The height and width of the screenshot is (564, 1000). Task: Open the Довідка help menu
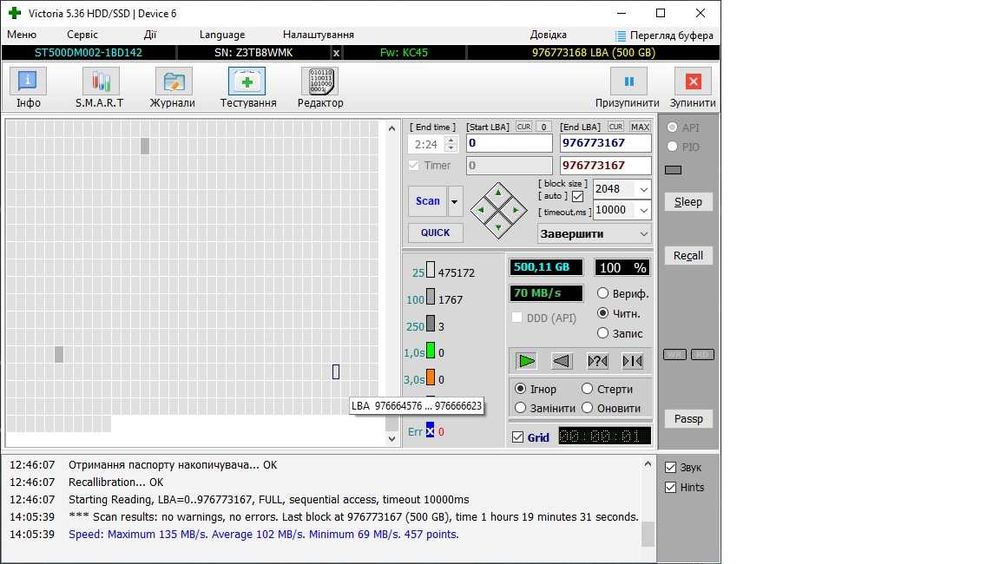point(548,34)
